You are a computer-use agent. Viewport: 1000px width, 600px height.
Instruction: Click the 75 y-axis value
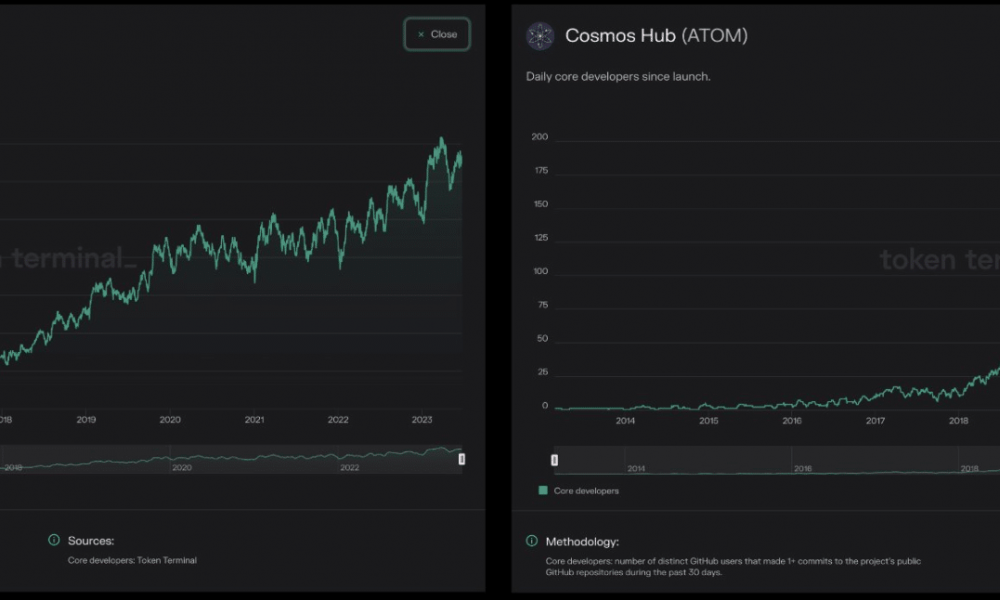543,305
